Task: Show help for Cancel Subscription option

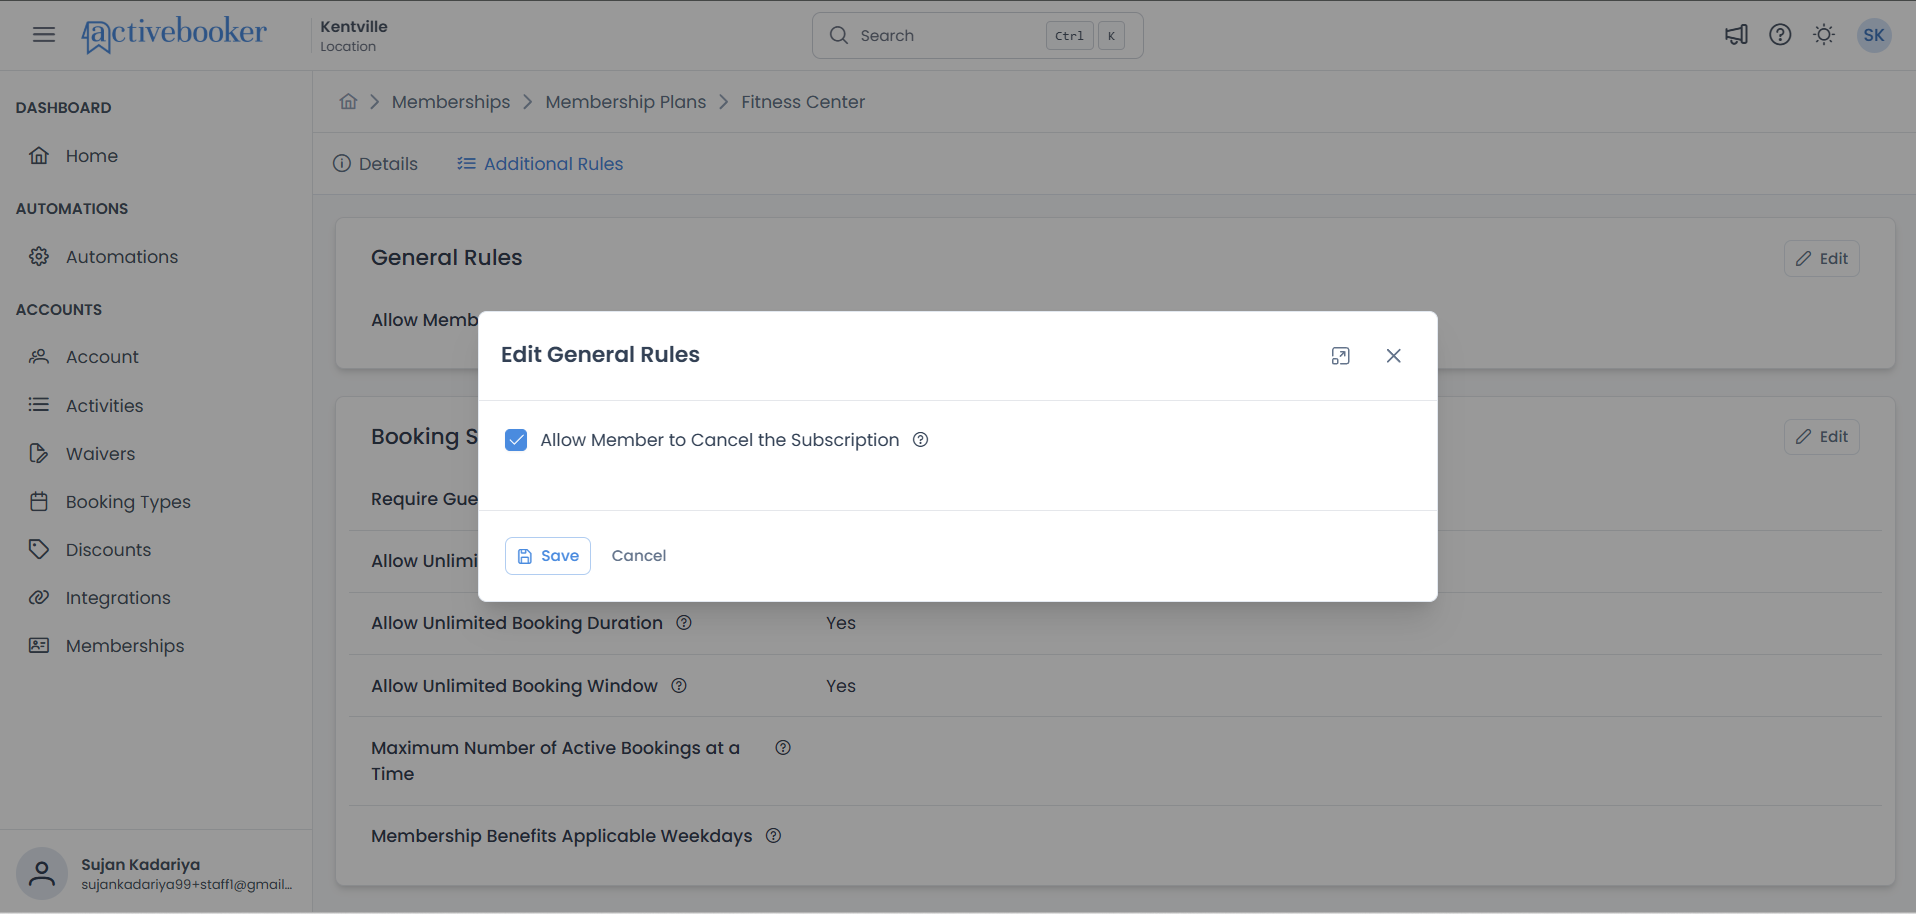Action: pyautogui.click(x=921, y=440)
